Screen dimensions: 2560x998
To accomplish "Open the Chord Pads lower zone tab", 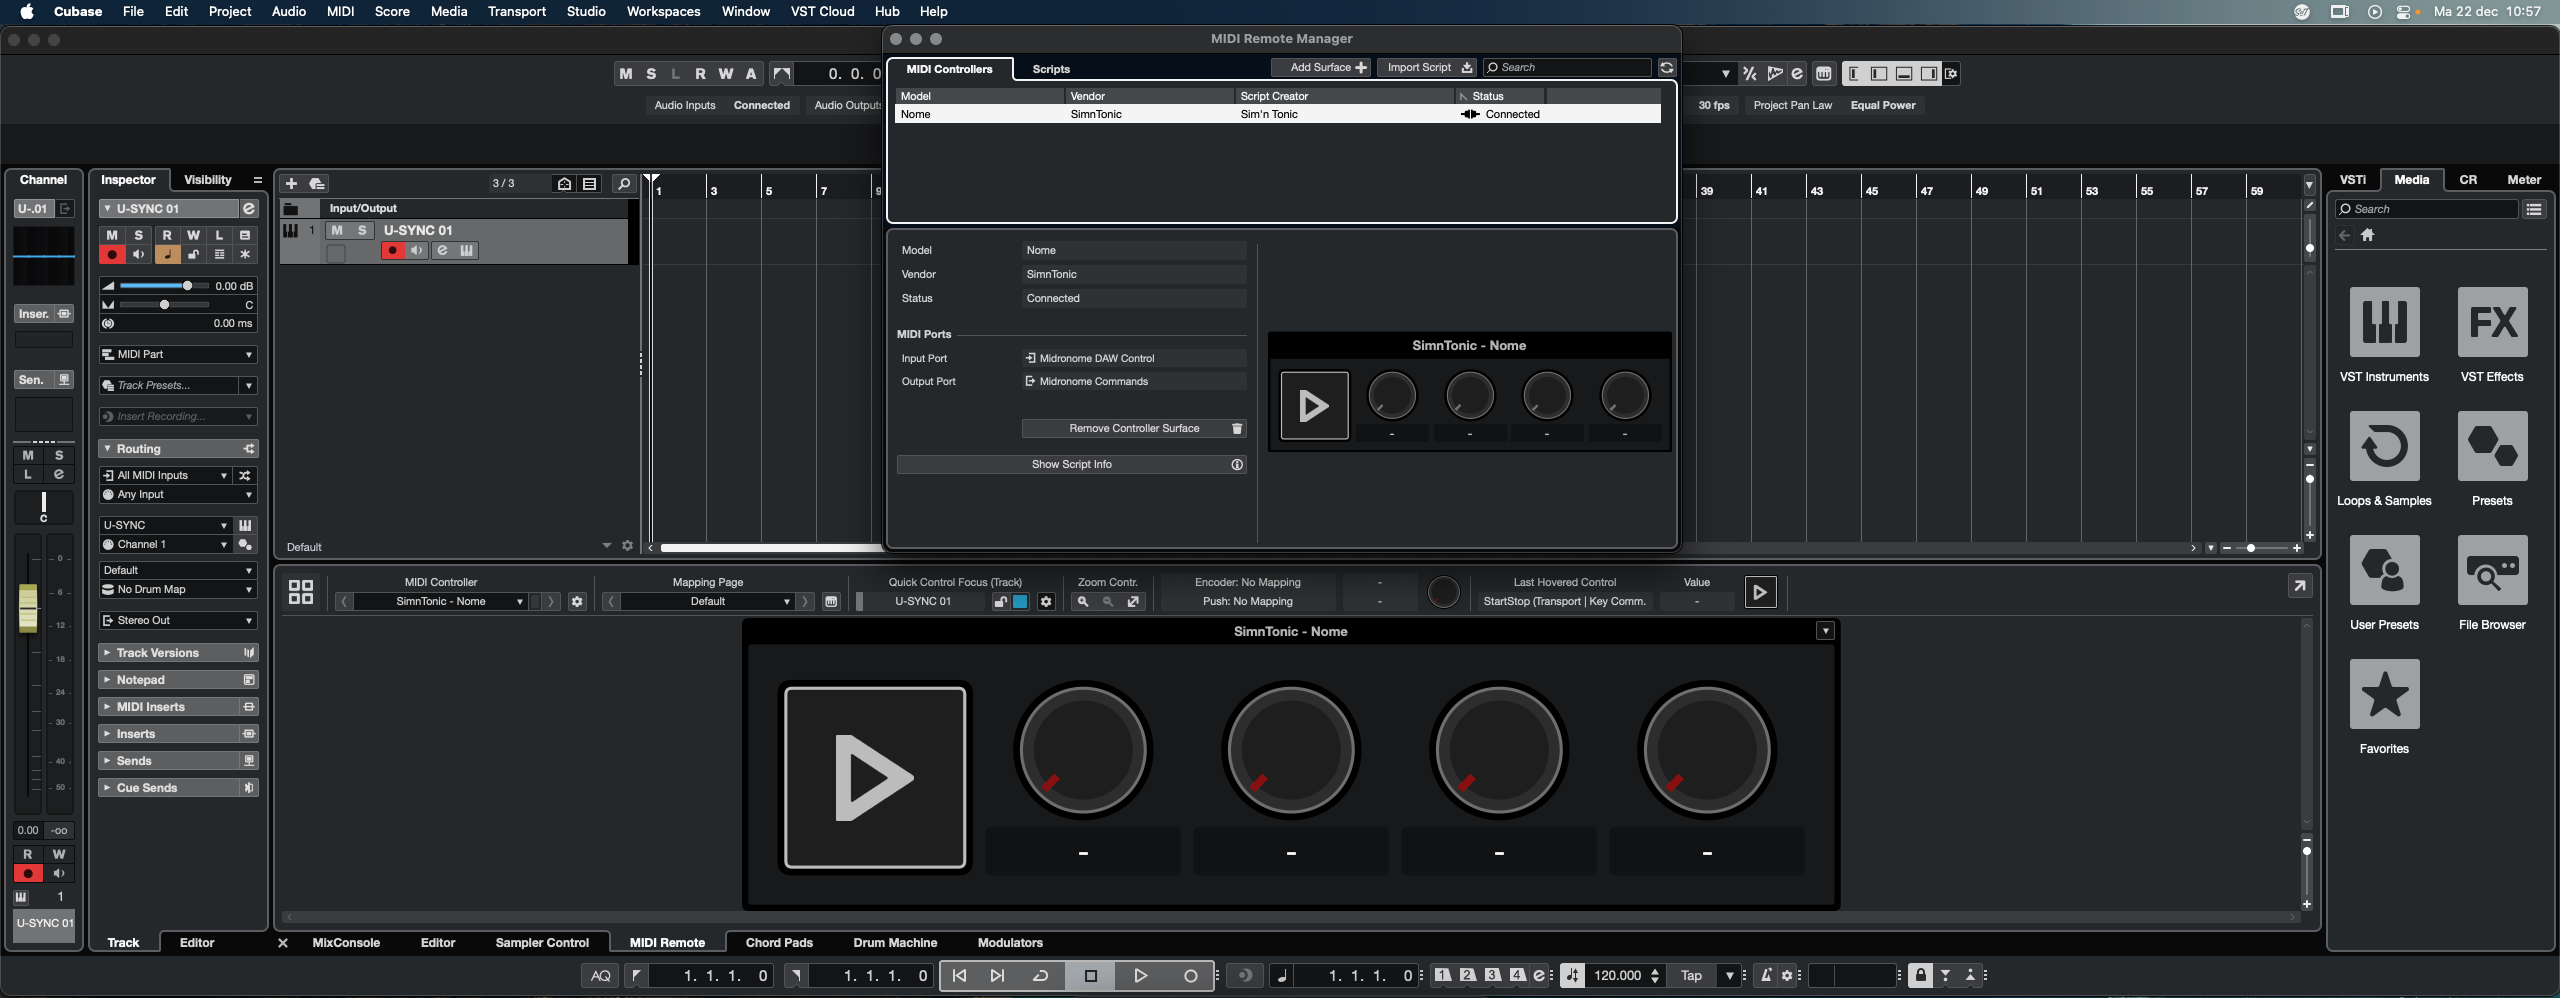I will pyautogui.click(x=778, y=942).
